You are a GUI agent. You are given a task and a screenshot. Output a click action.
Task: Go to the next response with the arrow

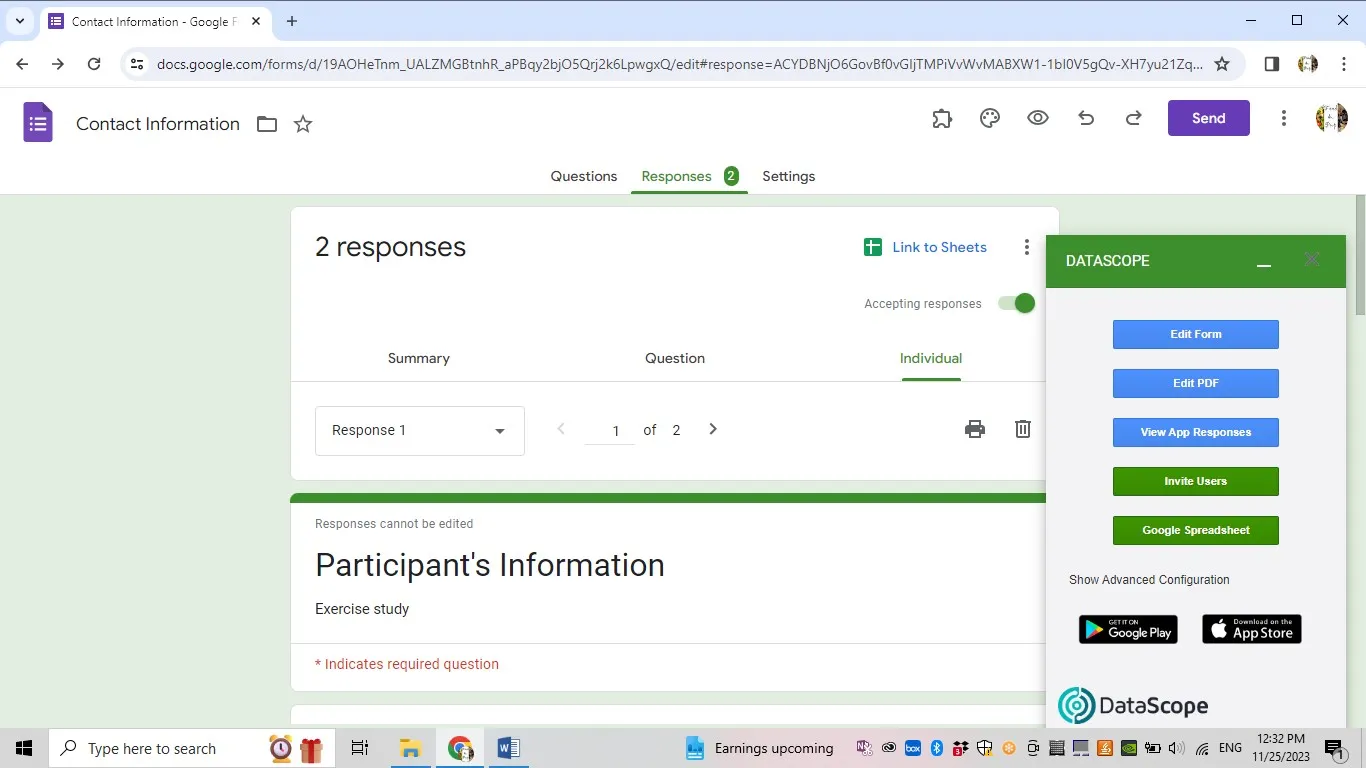(712, 428)
